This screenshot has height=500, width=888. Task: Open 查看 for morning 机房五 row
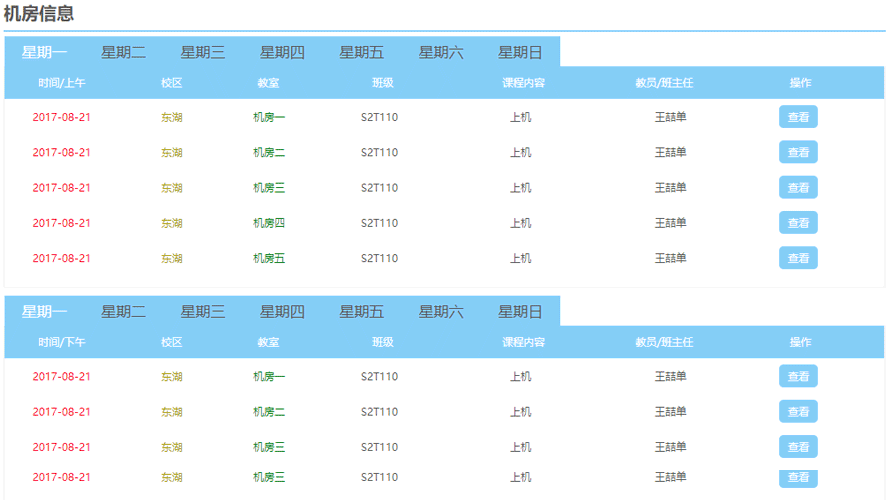[x=798, y=258]
